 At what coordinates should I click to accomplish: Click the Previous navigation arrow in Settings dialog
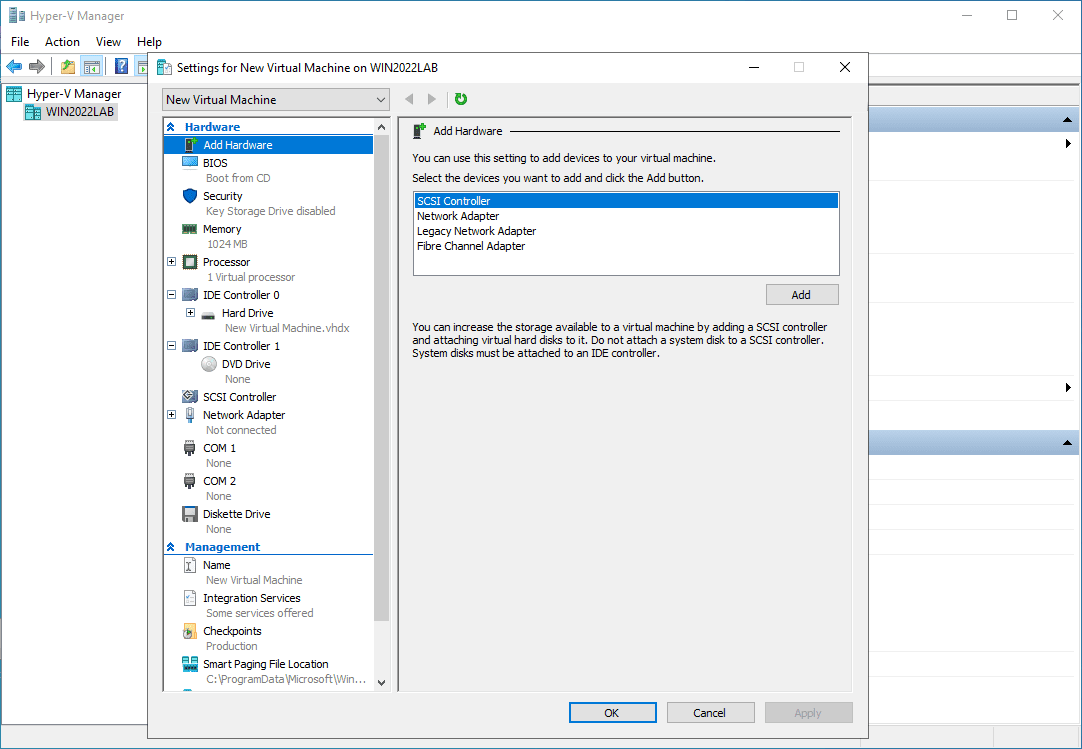[x=409, y=99]
